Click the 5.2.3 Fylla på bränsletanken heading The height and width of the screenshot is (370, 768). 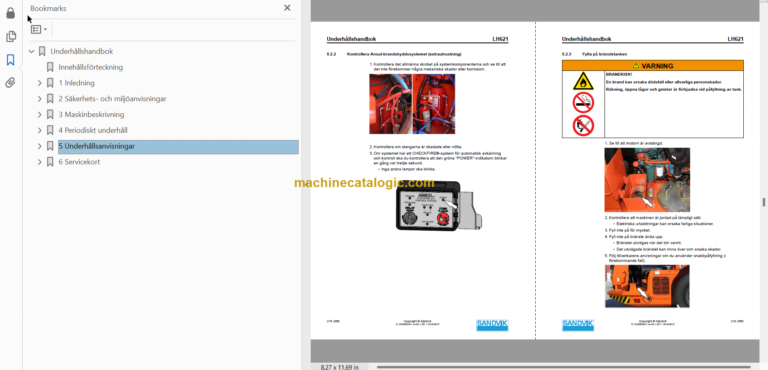click(x=595, y=54)
